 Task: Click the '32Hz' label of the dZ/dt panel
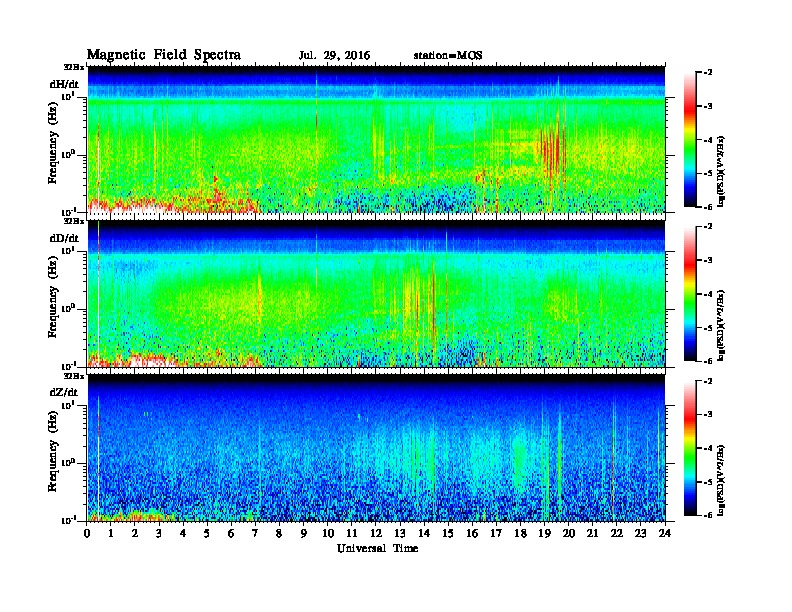[73, 376]
